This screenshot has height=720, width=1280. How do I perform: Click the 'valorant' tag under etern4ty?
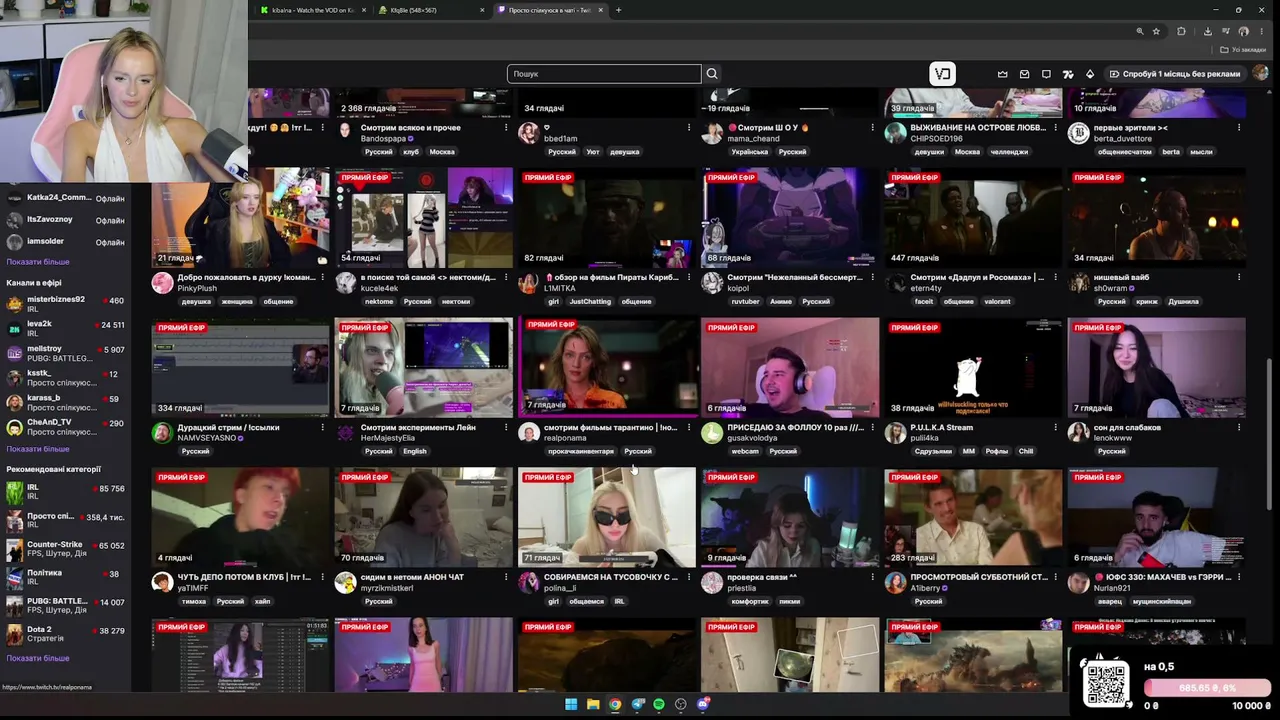(x=997, y=301)
